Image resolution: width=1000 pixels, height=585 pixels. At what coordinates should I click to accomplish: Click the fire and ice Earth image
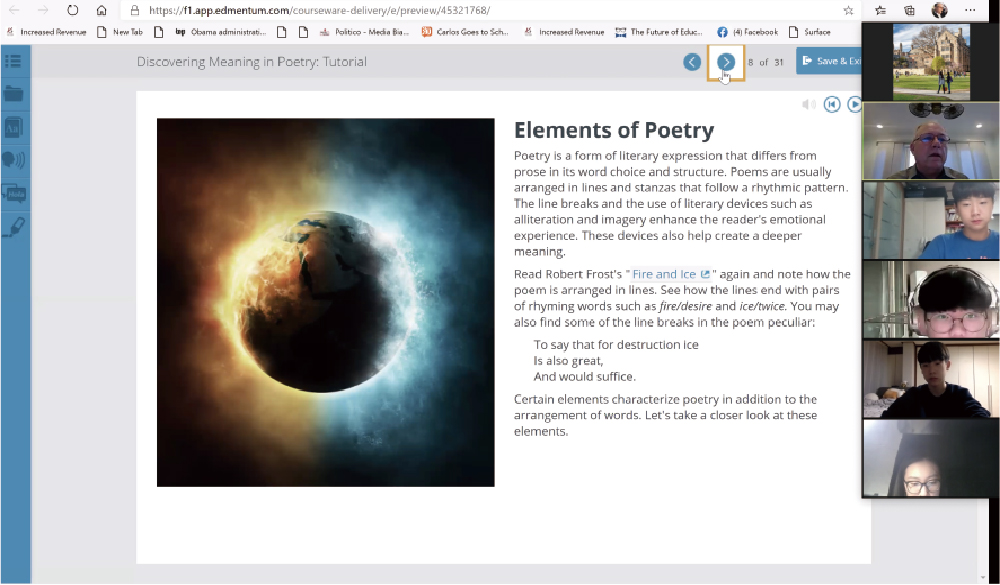tap(325, 302)
